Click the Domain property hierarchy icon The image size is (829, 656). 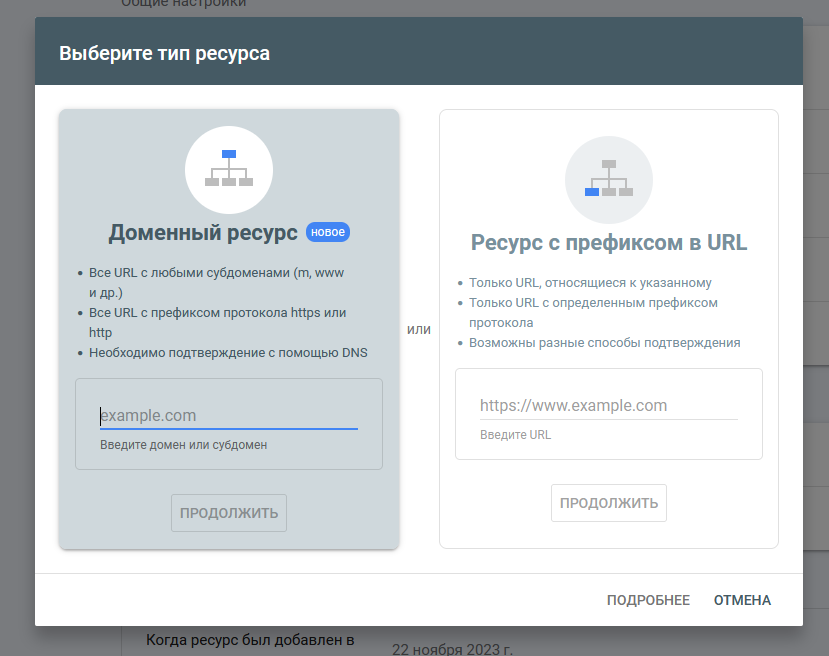tap(229, 170)
